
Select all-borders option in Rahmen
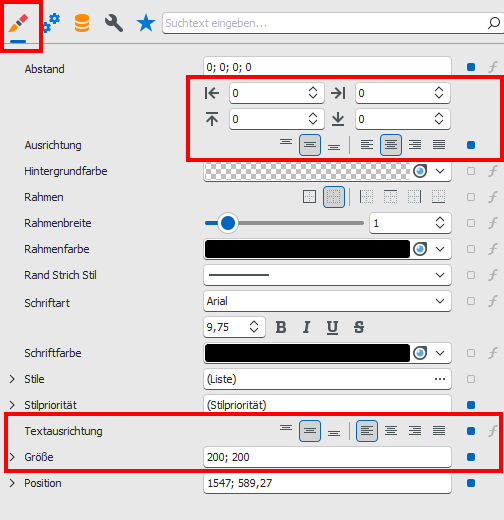310,197
